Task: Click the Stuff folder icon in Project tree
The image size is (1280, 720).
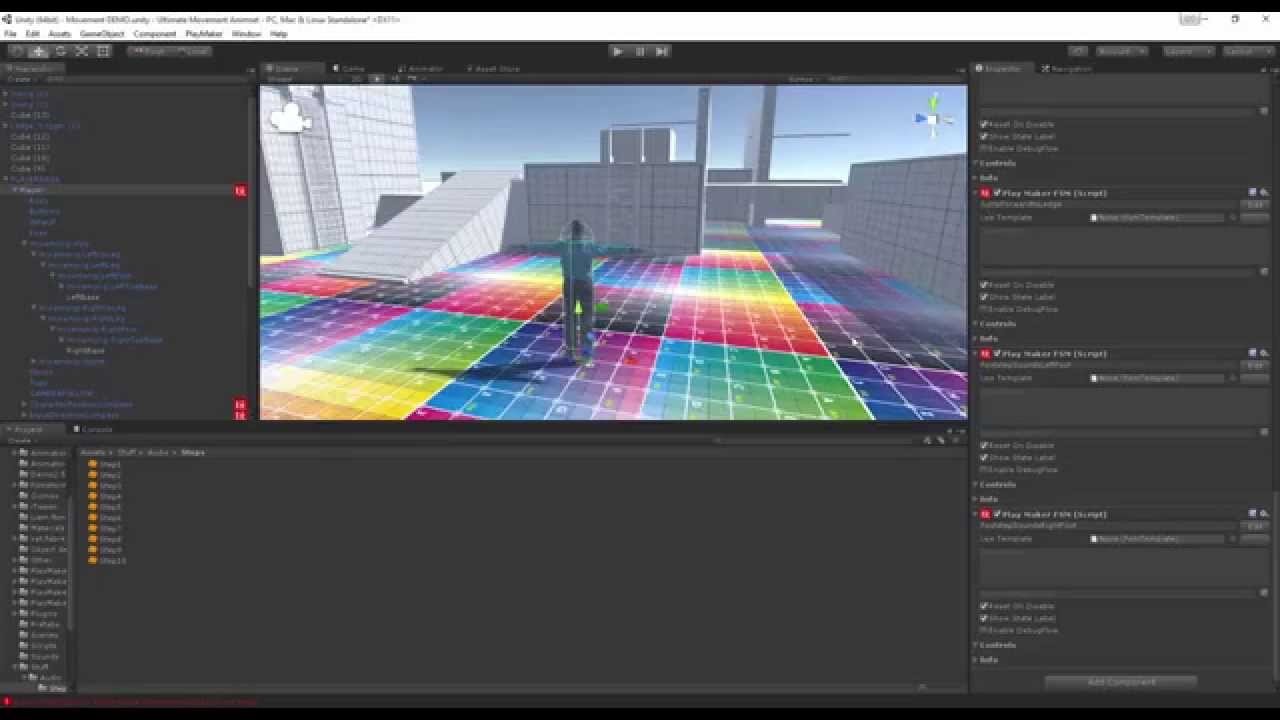Action: (x=24, y=667)
